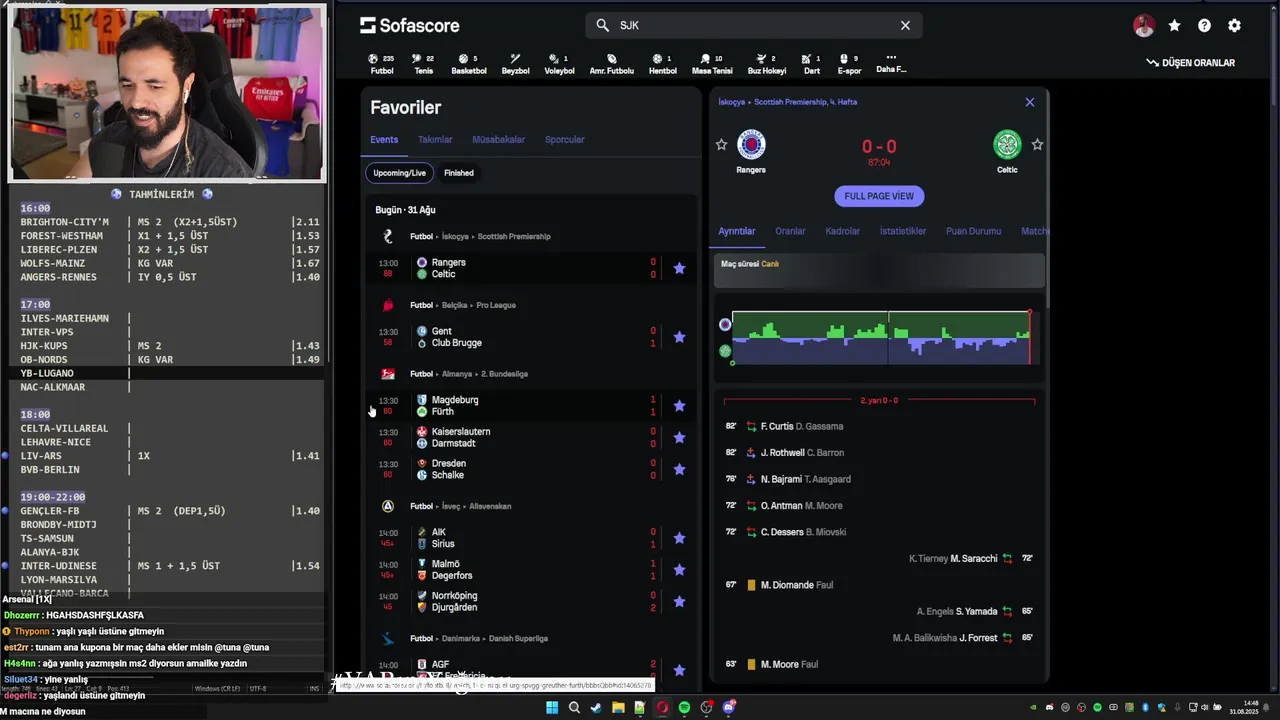Screen dimensions: 1280x720
Task: Open the settings gear icon
Action: (x=1234, y=26)
